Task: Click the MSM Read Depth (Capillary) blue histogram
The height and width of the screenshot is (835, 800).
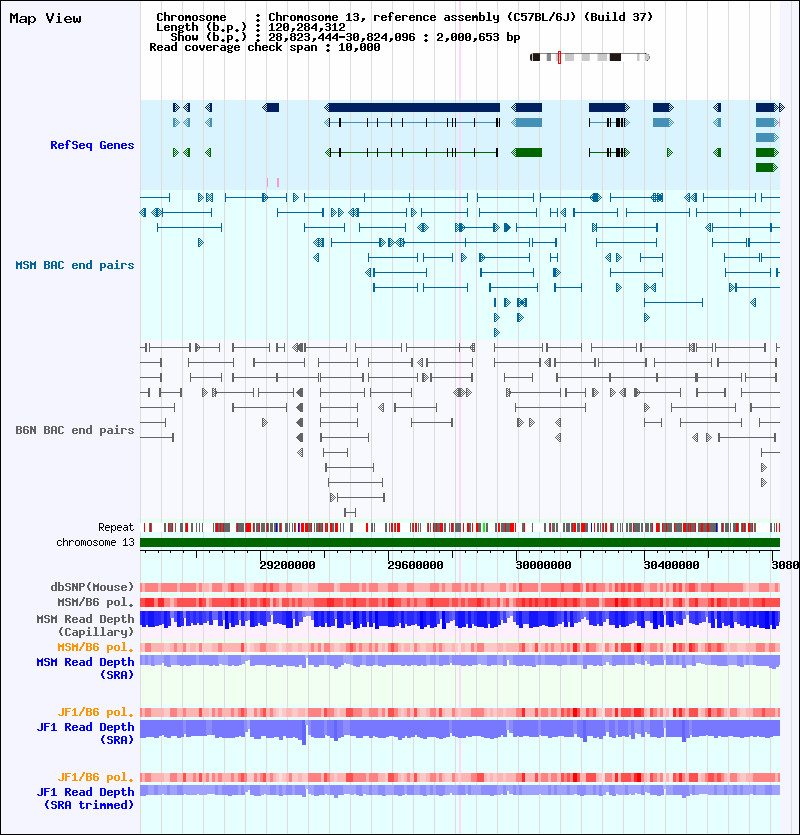Action: [460, 620]
